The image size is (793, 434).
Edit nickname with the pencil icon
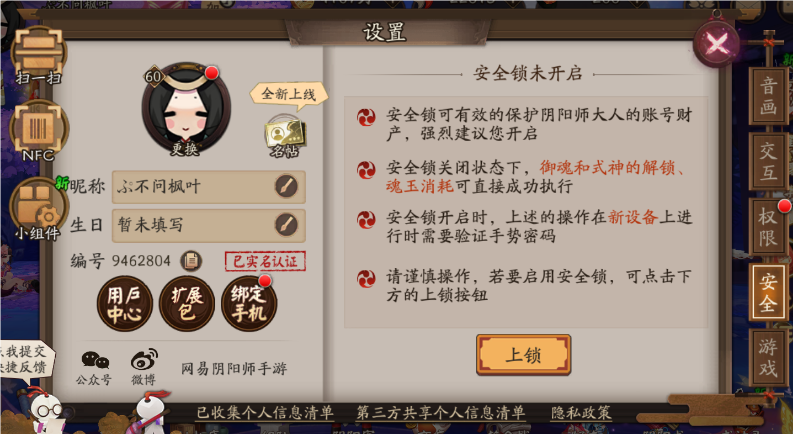click(286, 186)
